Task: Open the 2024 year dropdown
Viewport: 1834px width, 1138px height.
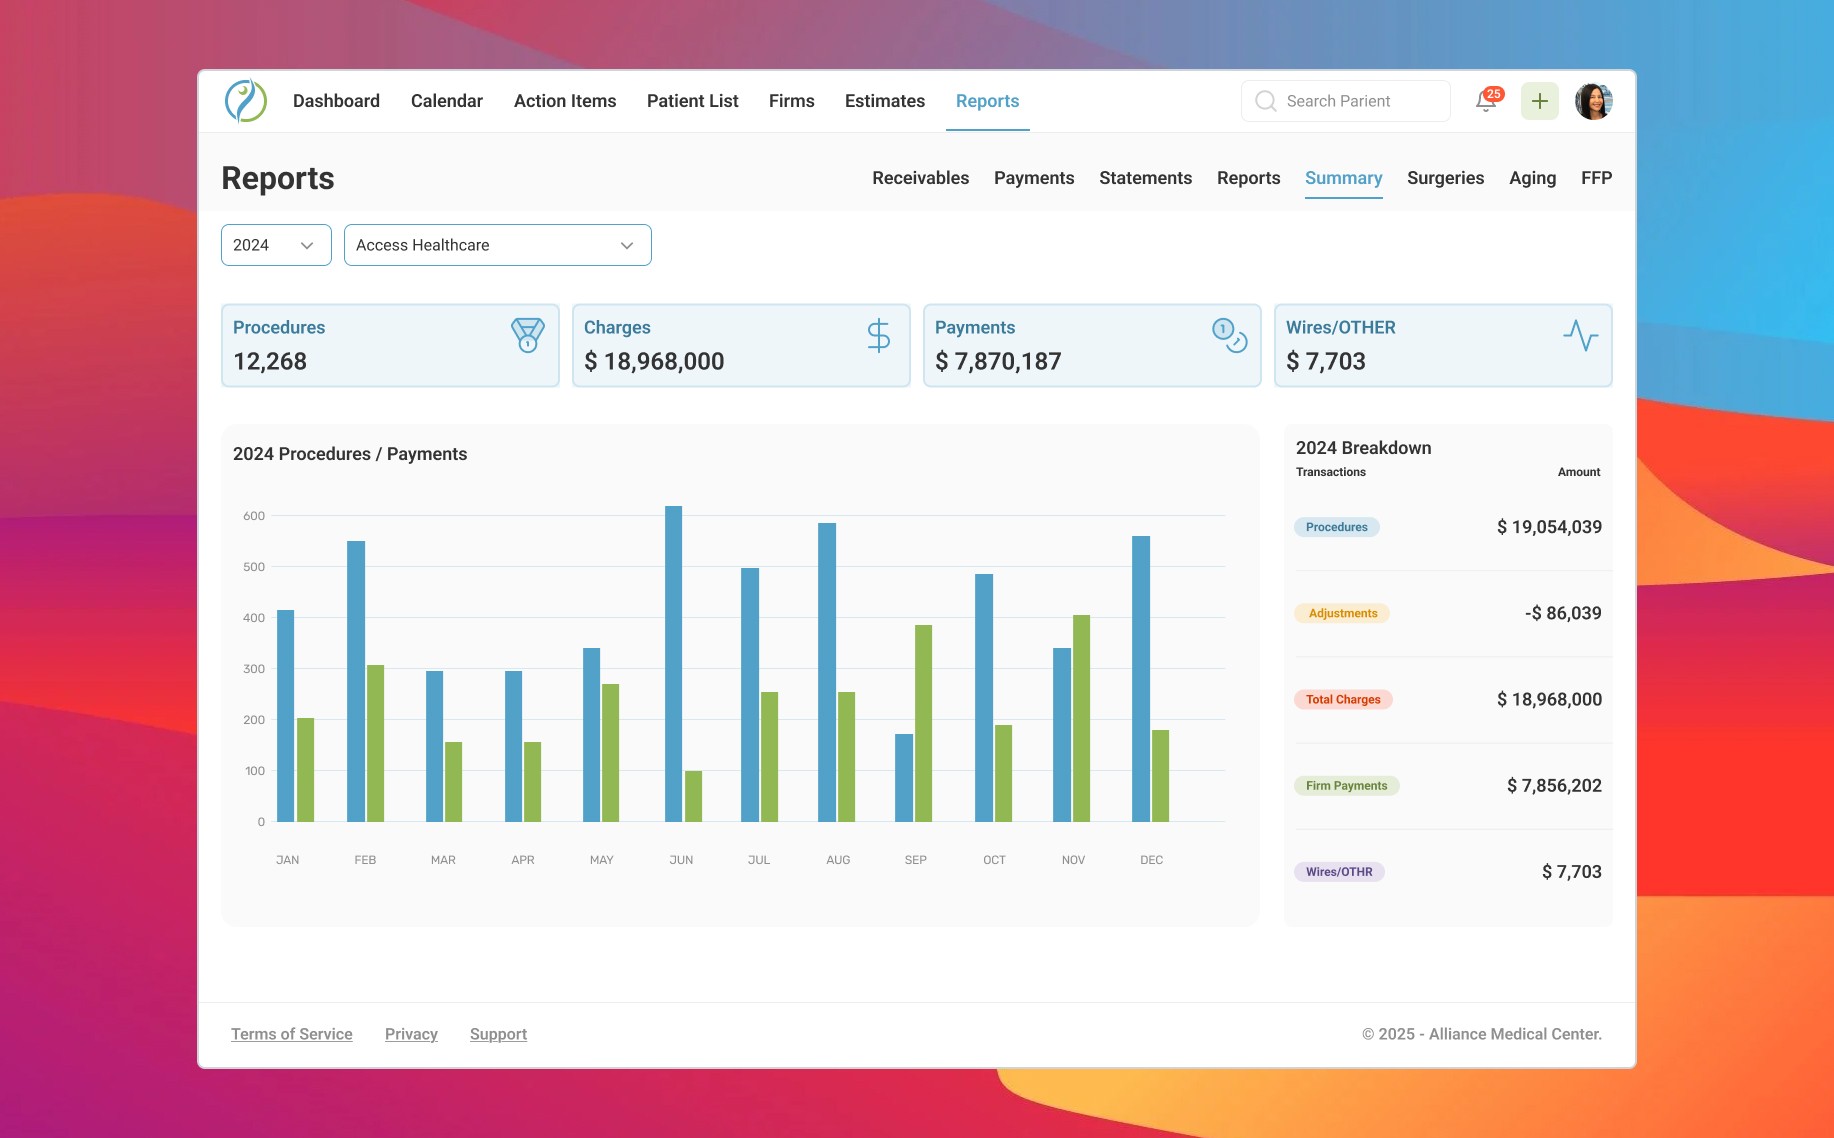Action: coord(276,245)
